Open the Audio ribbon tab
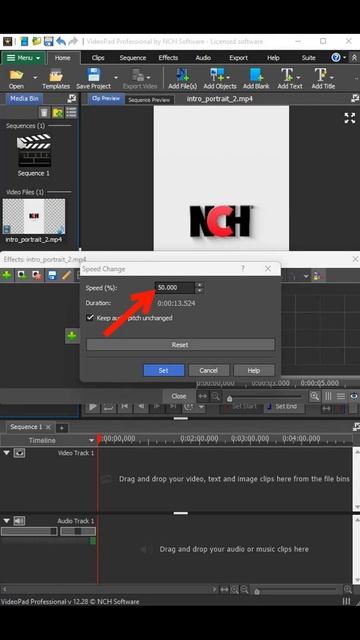Screen dimensions: 360x640 click(203, 58)
